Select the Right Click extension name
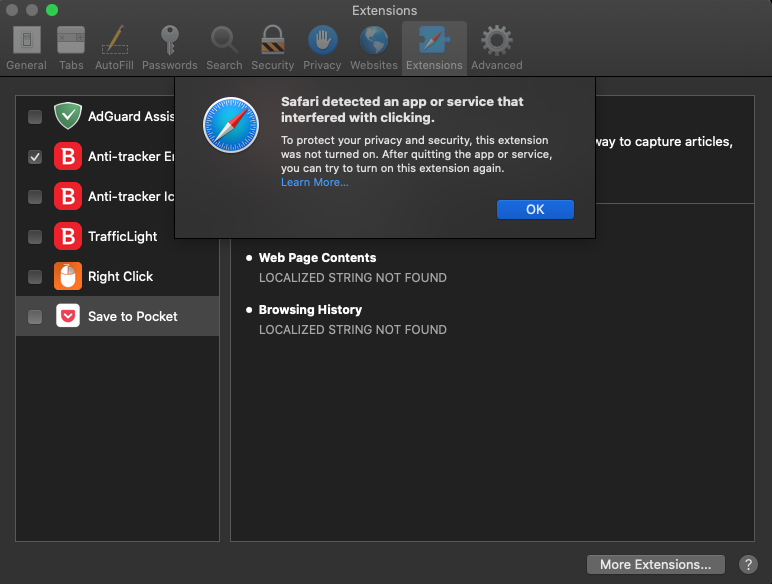This screenshot has height=584, width=772. click(x=121, y=276)
